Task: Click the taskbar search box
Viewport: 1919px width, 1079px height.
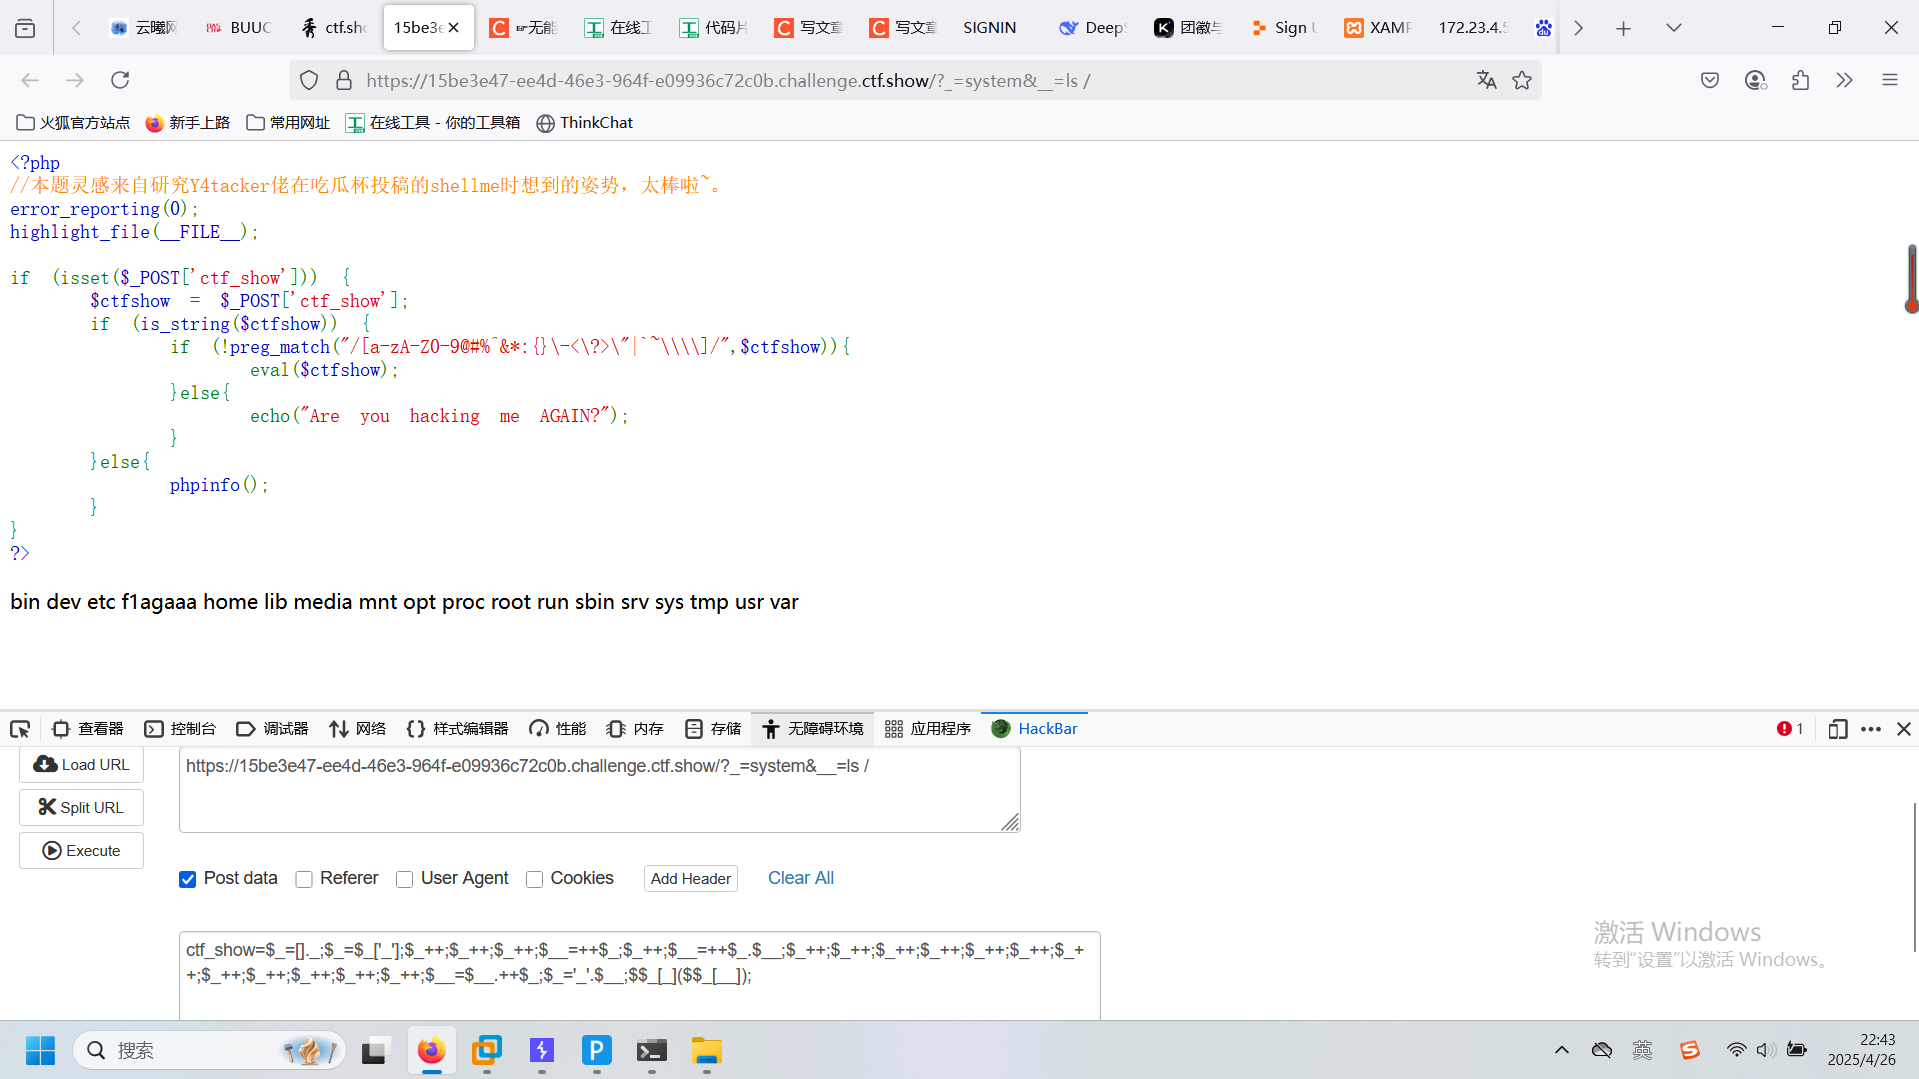Action: tap(208, 1051)
